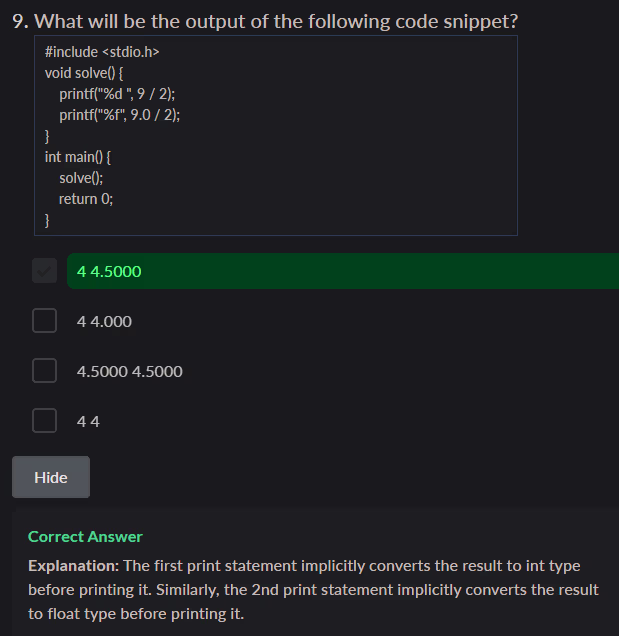619x636 pixels.
Task: Click the 'return 0;' code line
Action: [x=86, y=199]
